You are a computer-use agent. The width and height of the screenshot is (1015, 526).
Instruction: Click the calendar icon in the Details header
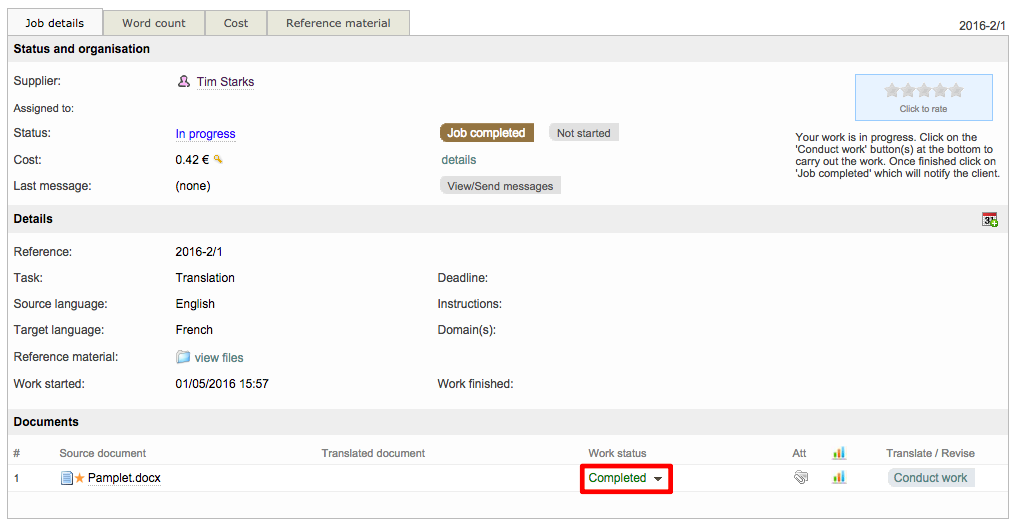click(x=989, y=219)
